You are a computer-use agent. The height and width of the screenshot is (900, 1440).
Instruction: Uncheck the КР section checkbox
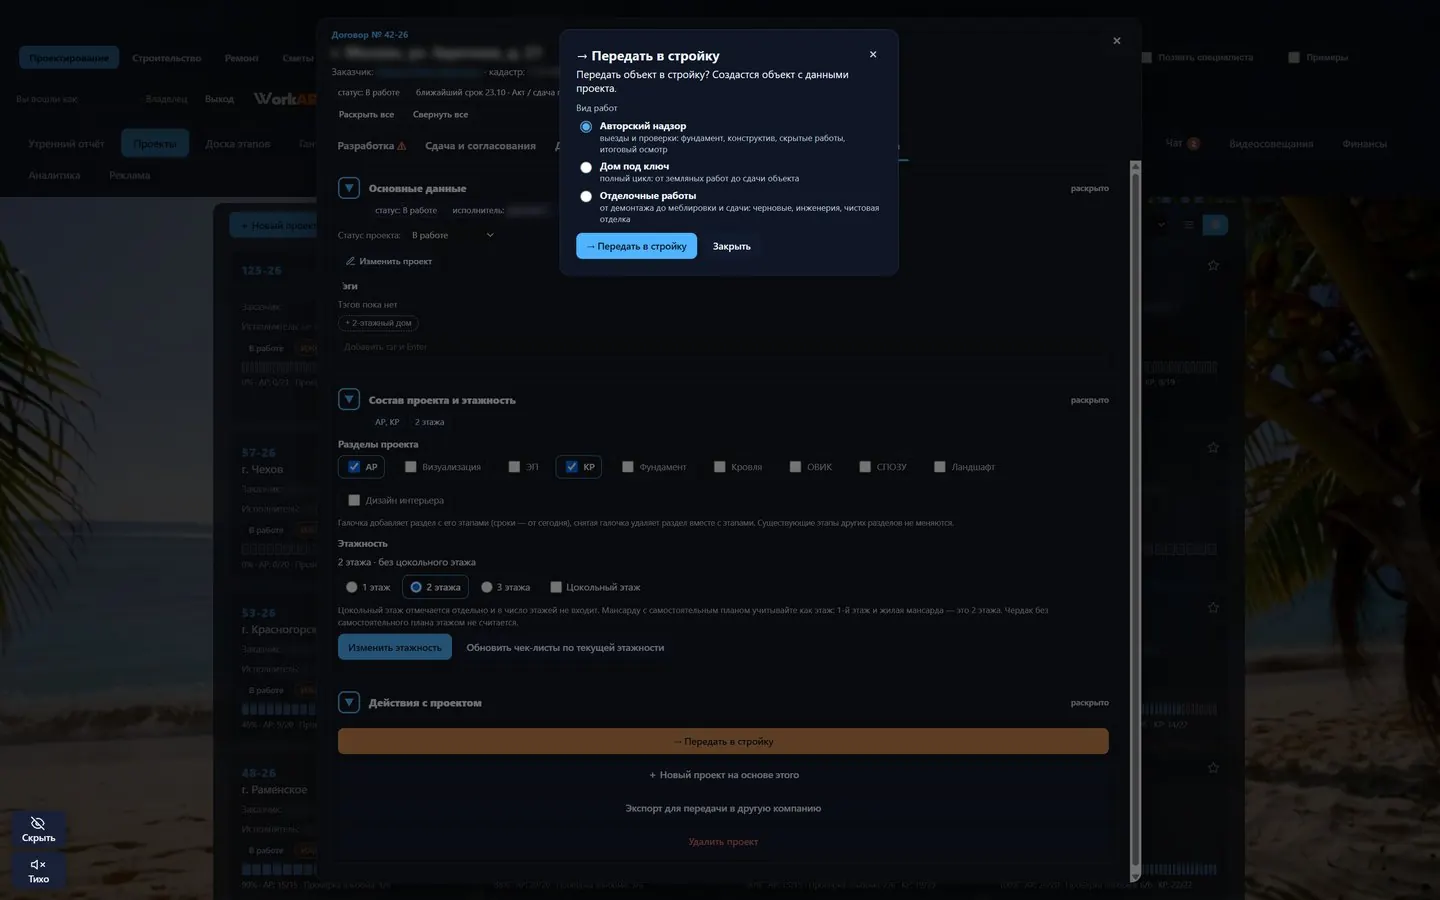(571, 467)
